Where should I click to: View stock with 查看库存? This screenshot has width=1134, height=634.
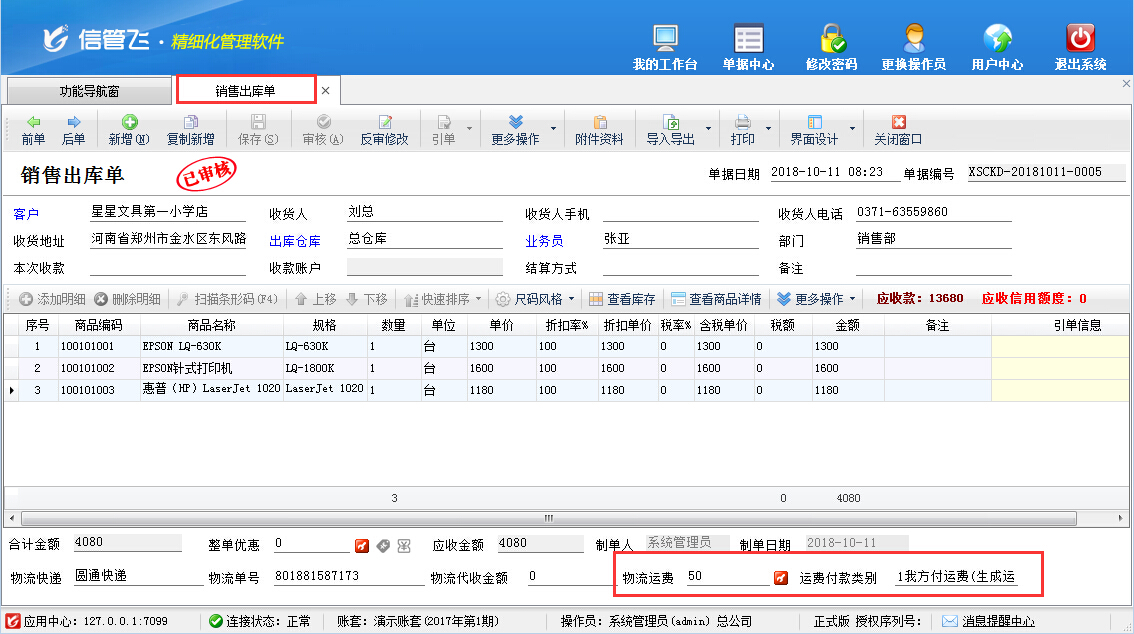pos(622,299)
